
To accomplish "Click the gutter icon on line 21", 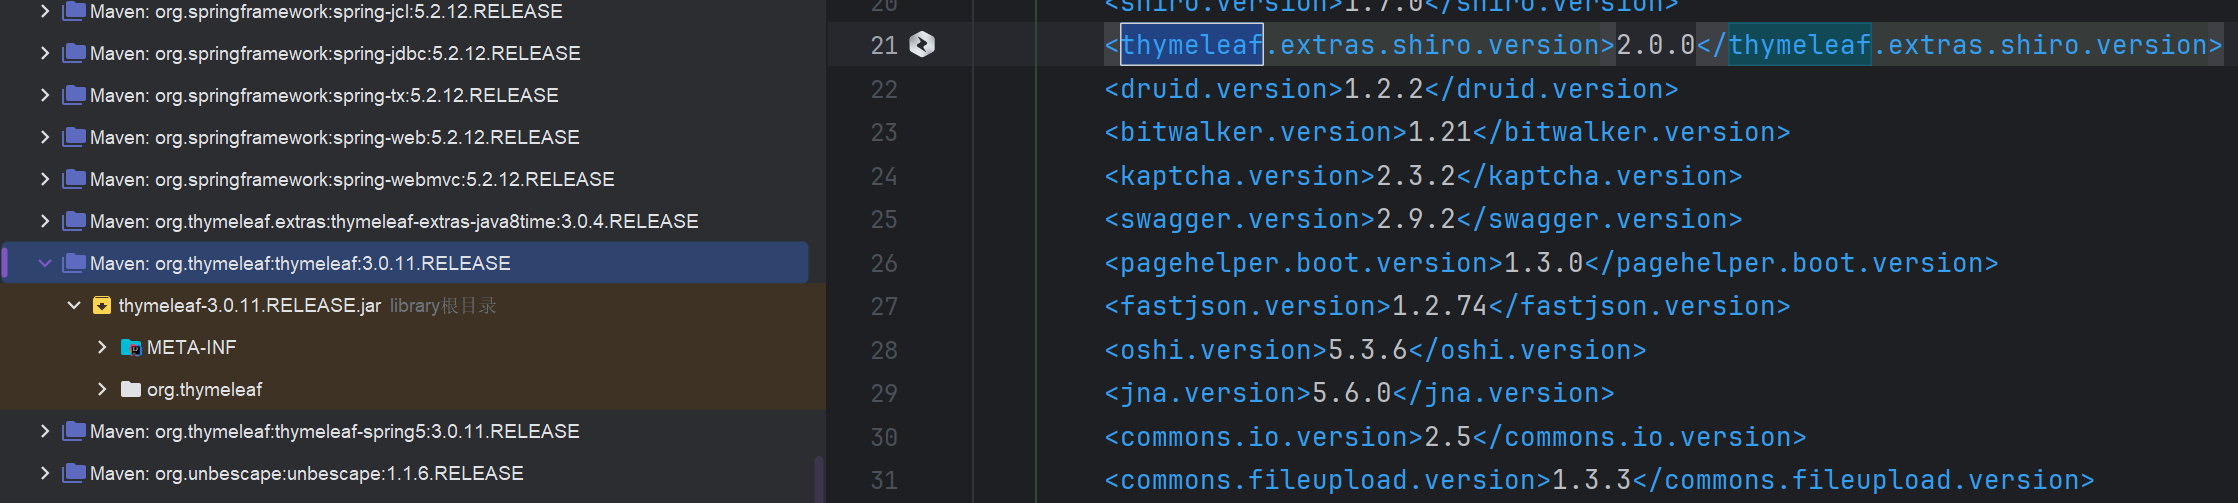I will tap(921, 44).
